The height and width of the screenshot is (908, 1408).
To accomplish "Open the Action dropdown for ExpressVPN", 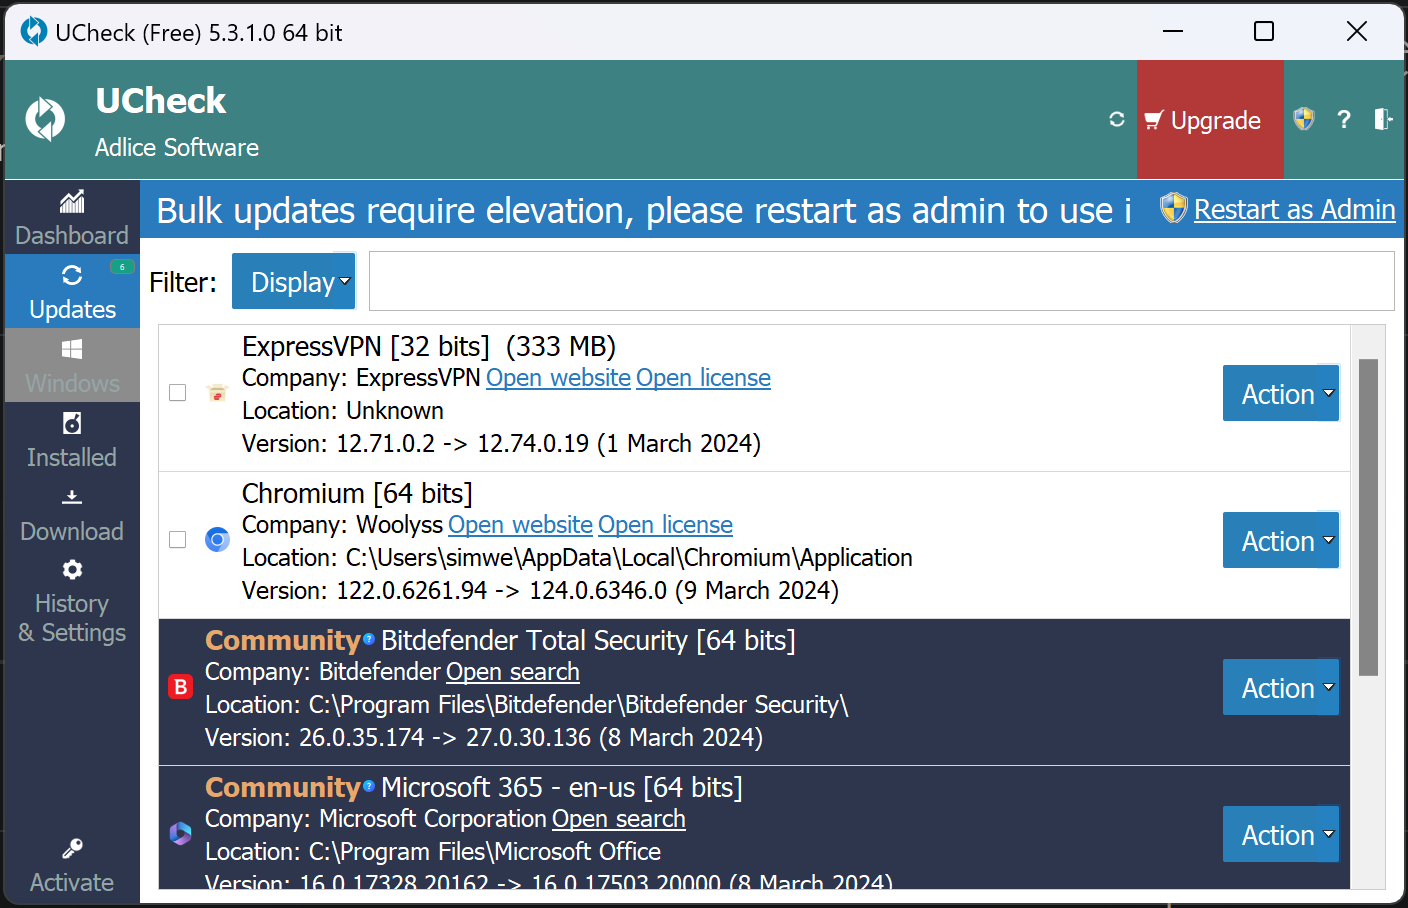I will click(1280, 394).
